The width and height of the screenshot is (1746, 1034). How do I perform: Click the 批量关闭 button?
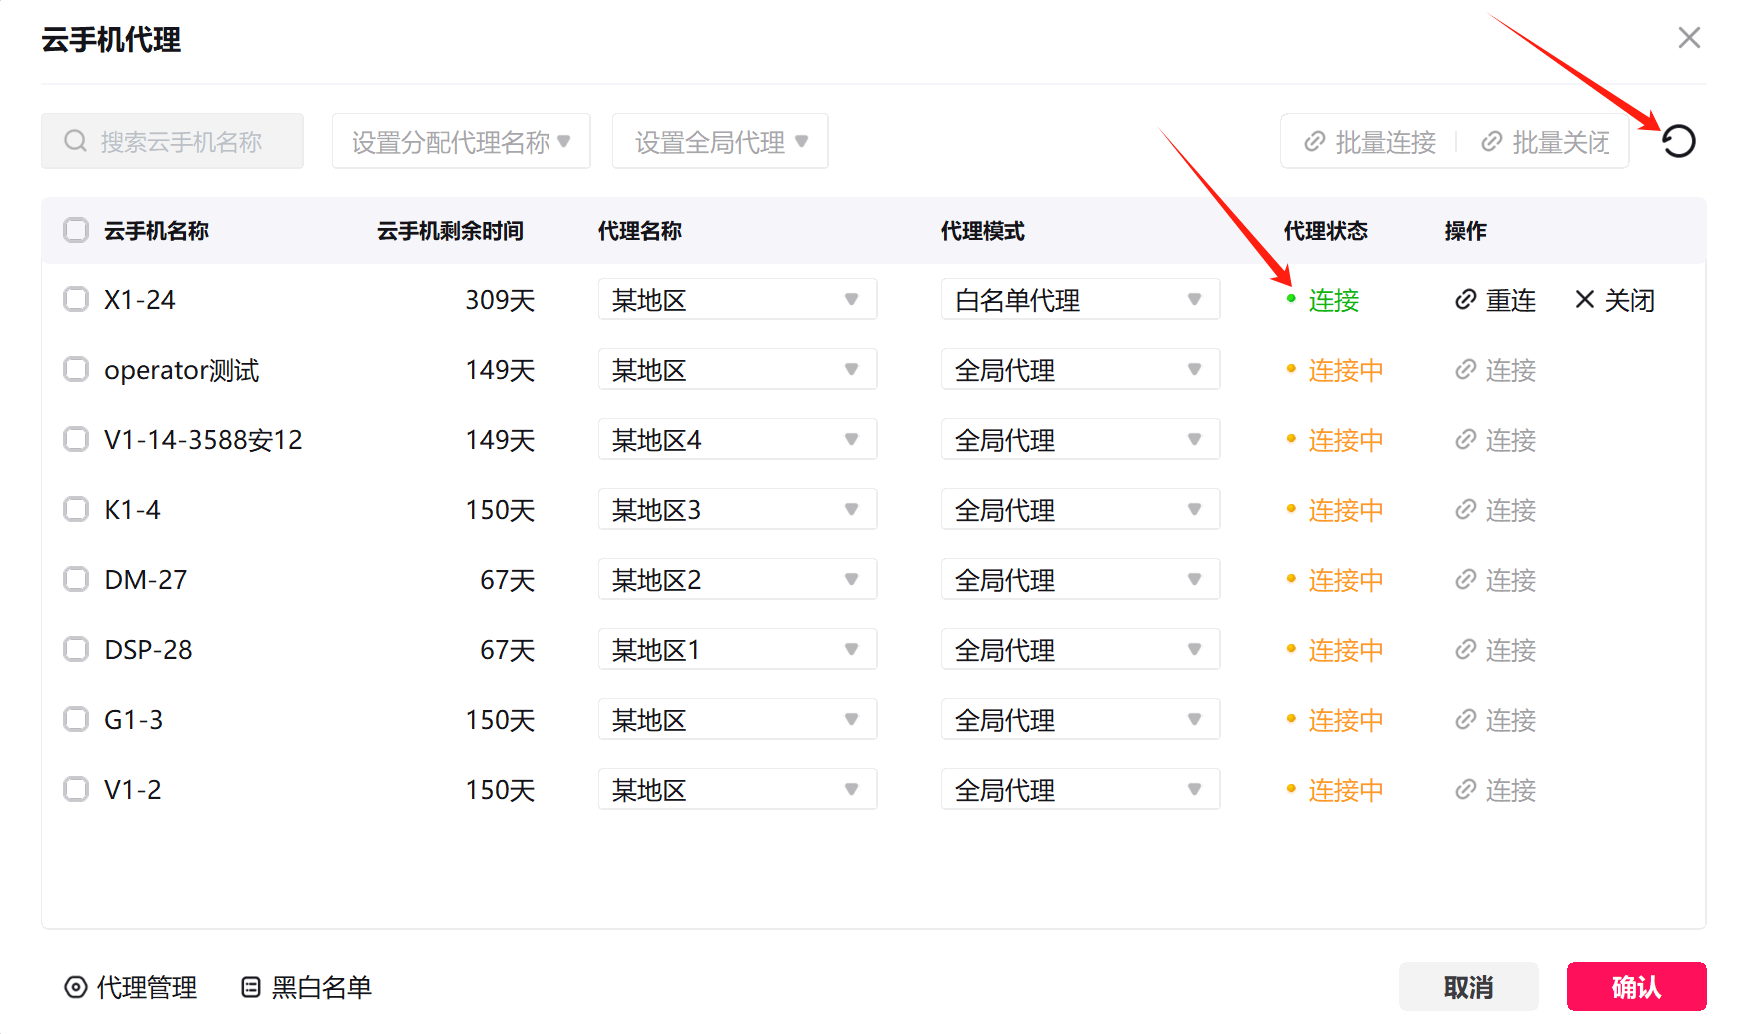[1546, 142]
